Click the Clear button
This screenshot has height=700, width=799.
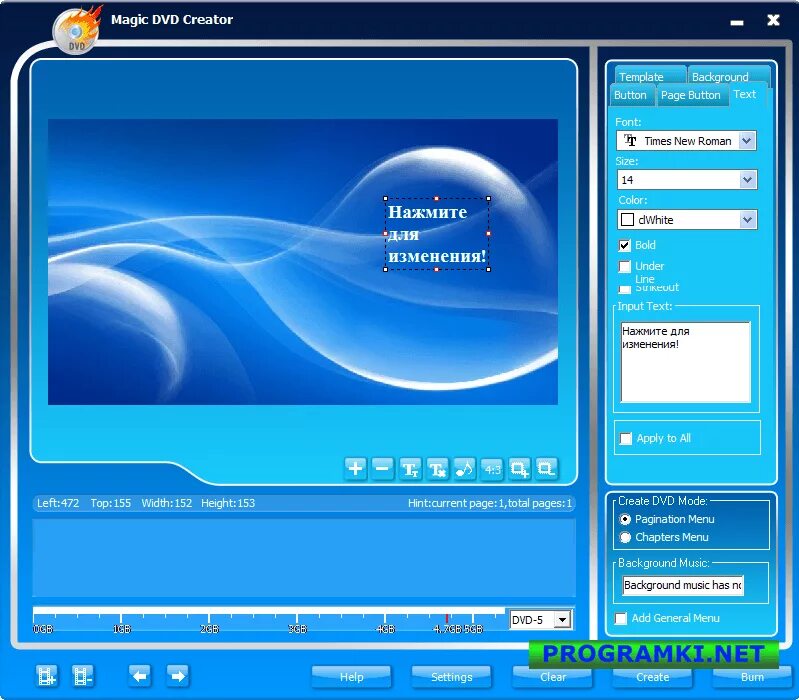553,677
